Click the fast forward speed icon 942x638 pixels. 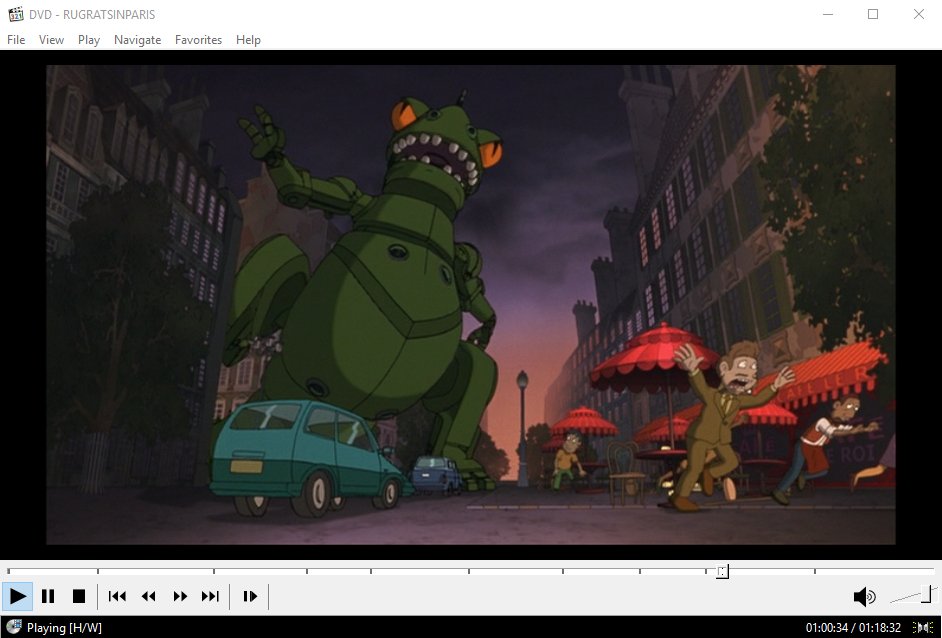pyautogui.click(x=180, y=596)
